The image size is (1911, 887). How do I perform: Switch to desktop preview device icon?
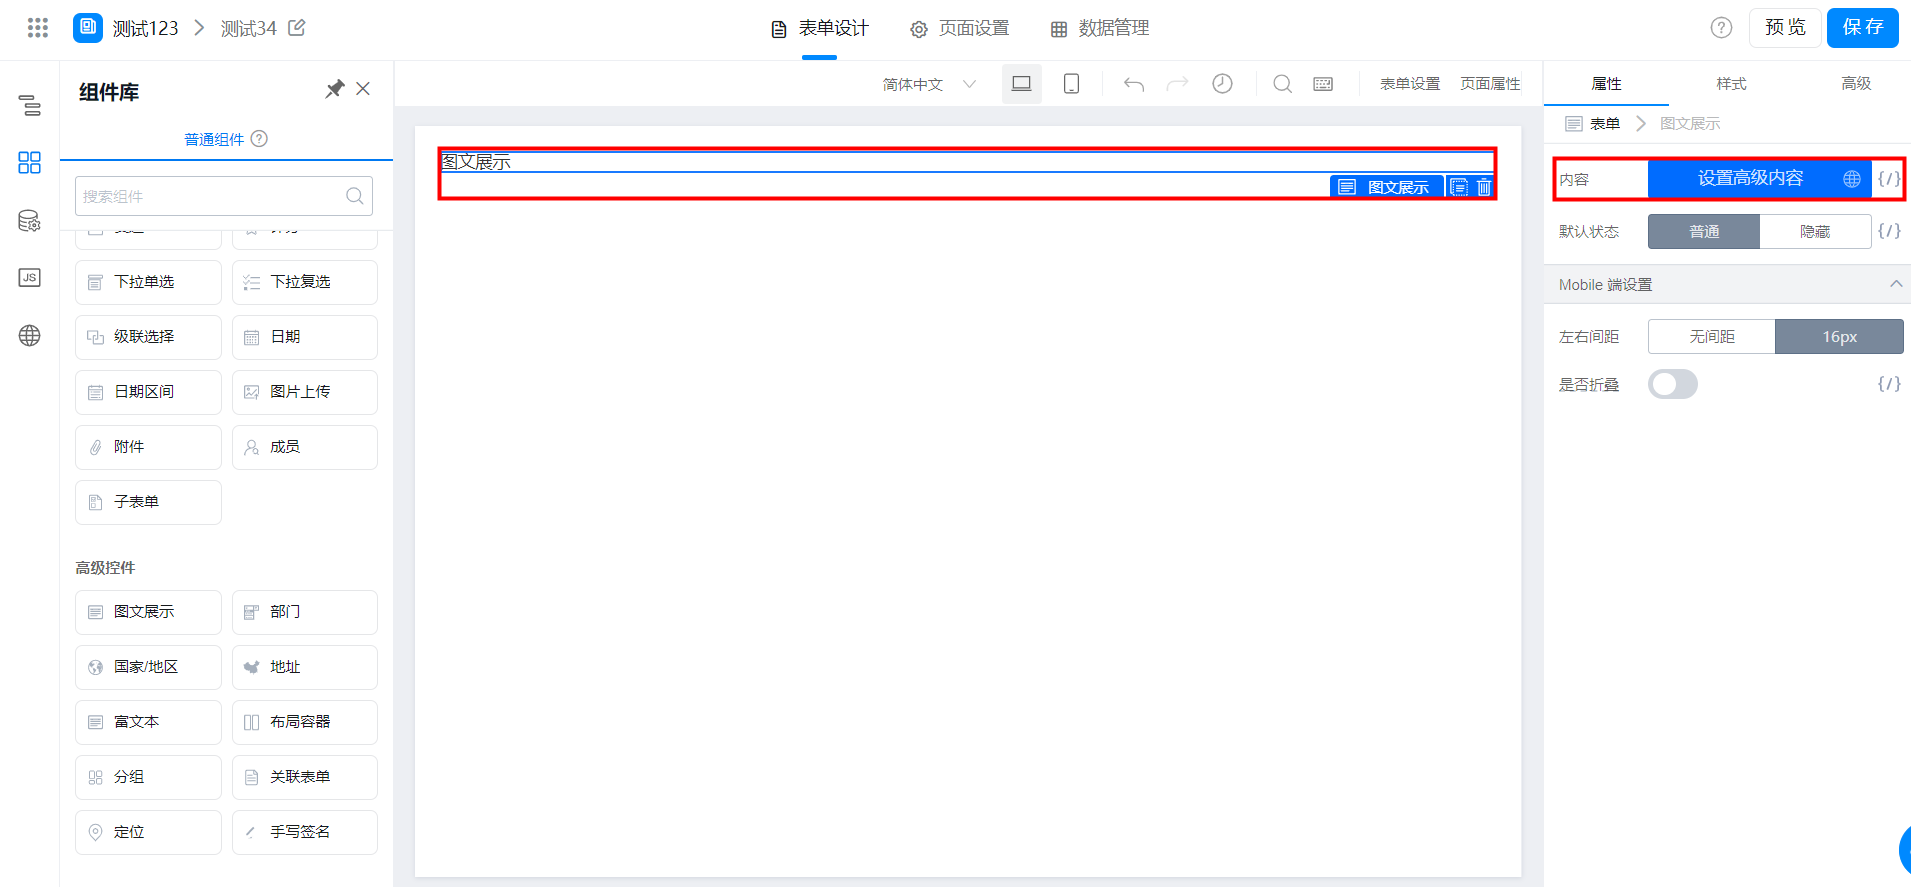1022,84
